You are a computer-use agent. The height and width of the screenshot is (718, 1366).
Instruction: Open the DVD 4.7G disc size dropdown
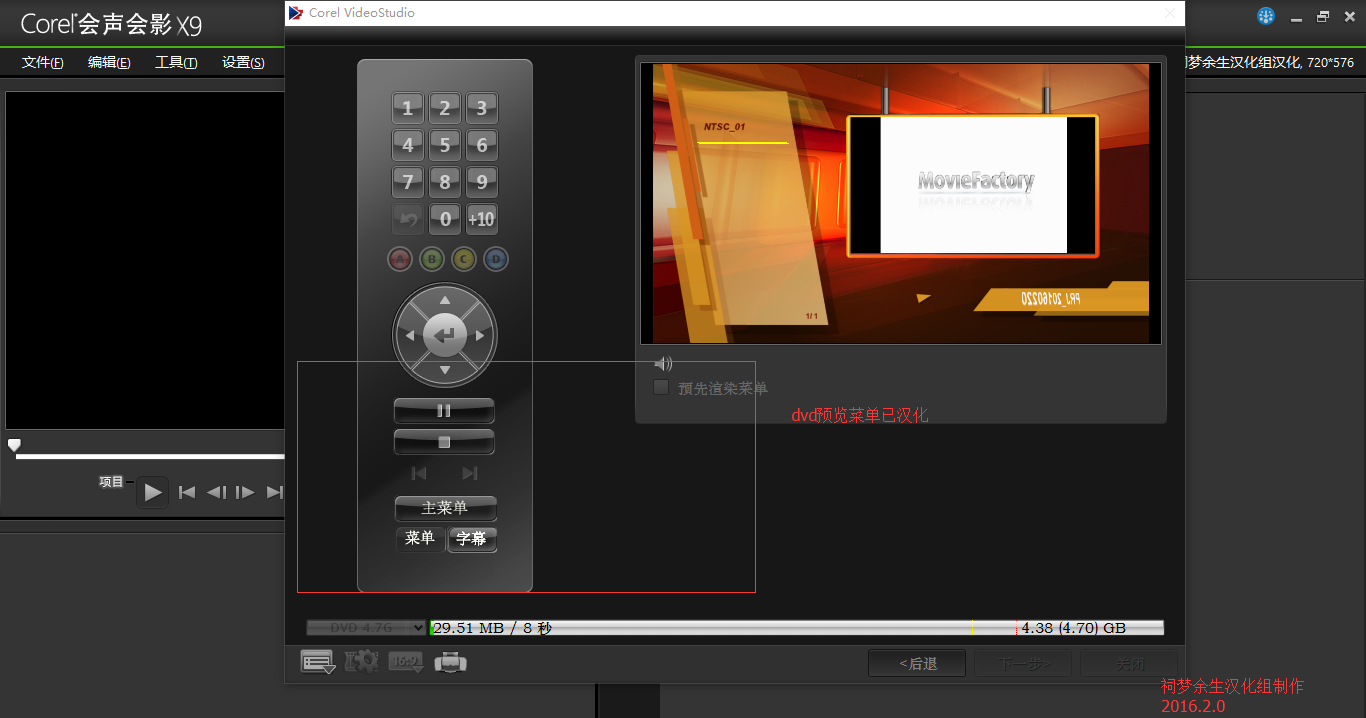coord(367,628)
